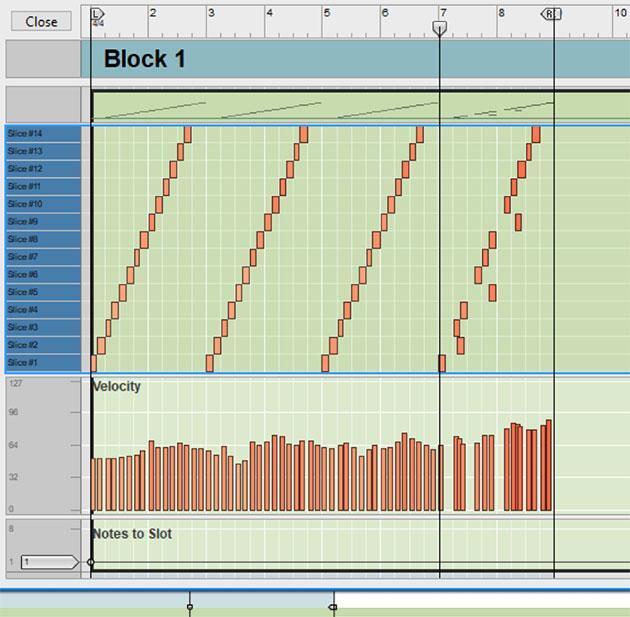Select the right loop locator R marker
Image resolution: width=630 pixels, height=617 pixels.
(x=551, y=14)
